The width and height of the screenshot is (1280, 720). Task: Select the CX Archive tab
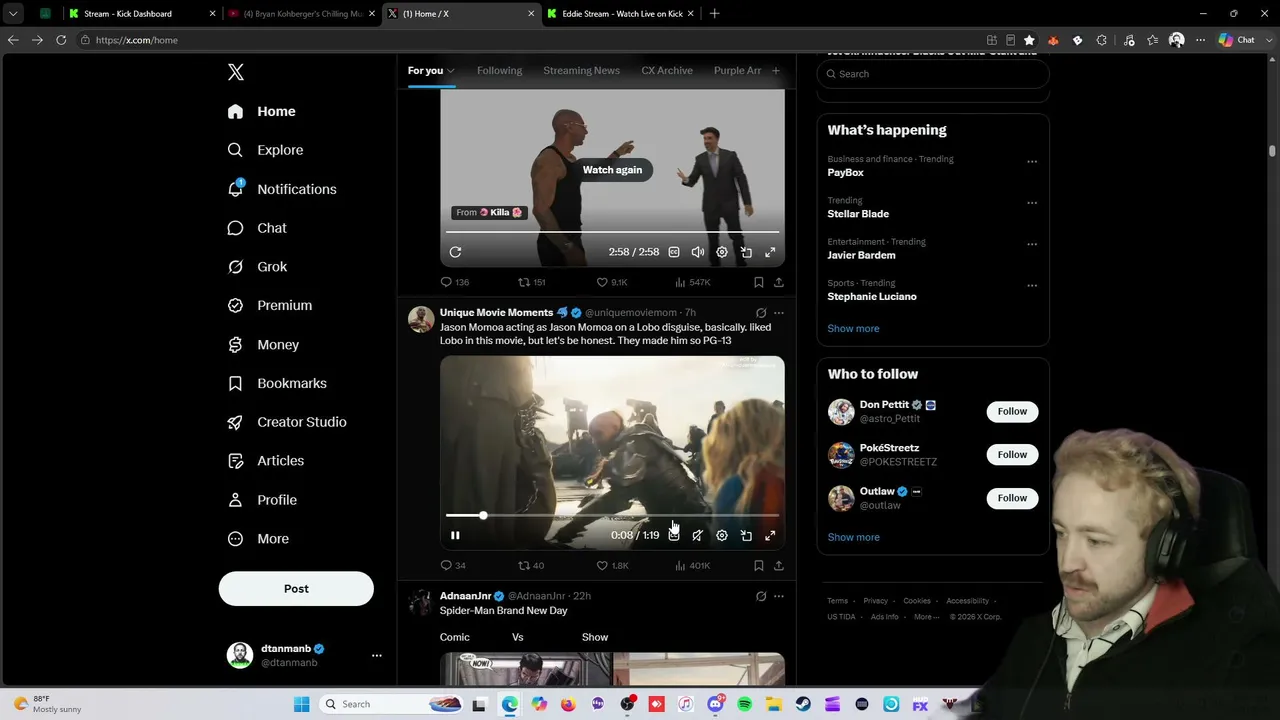667,71
